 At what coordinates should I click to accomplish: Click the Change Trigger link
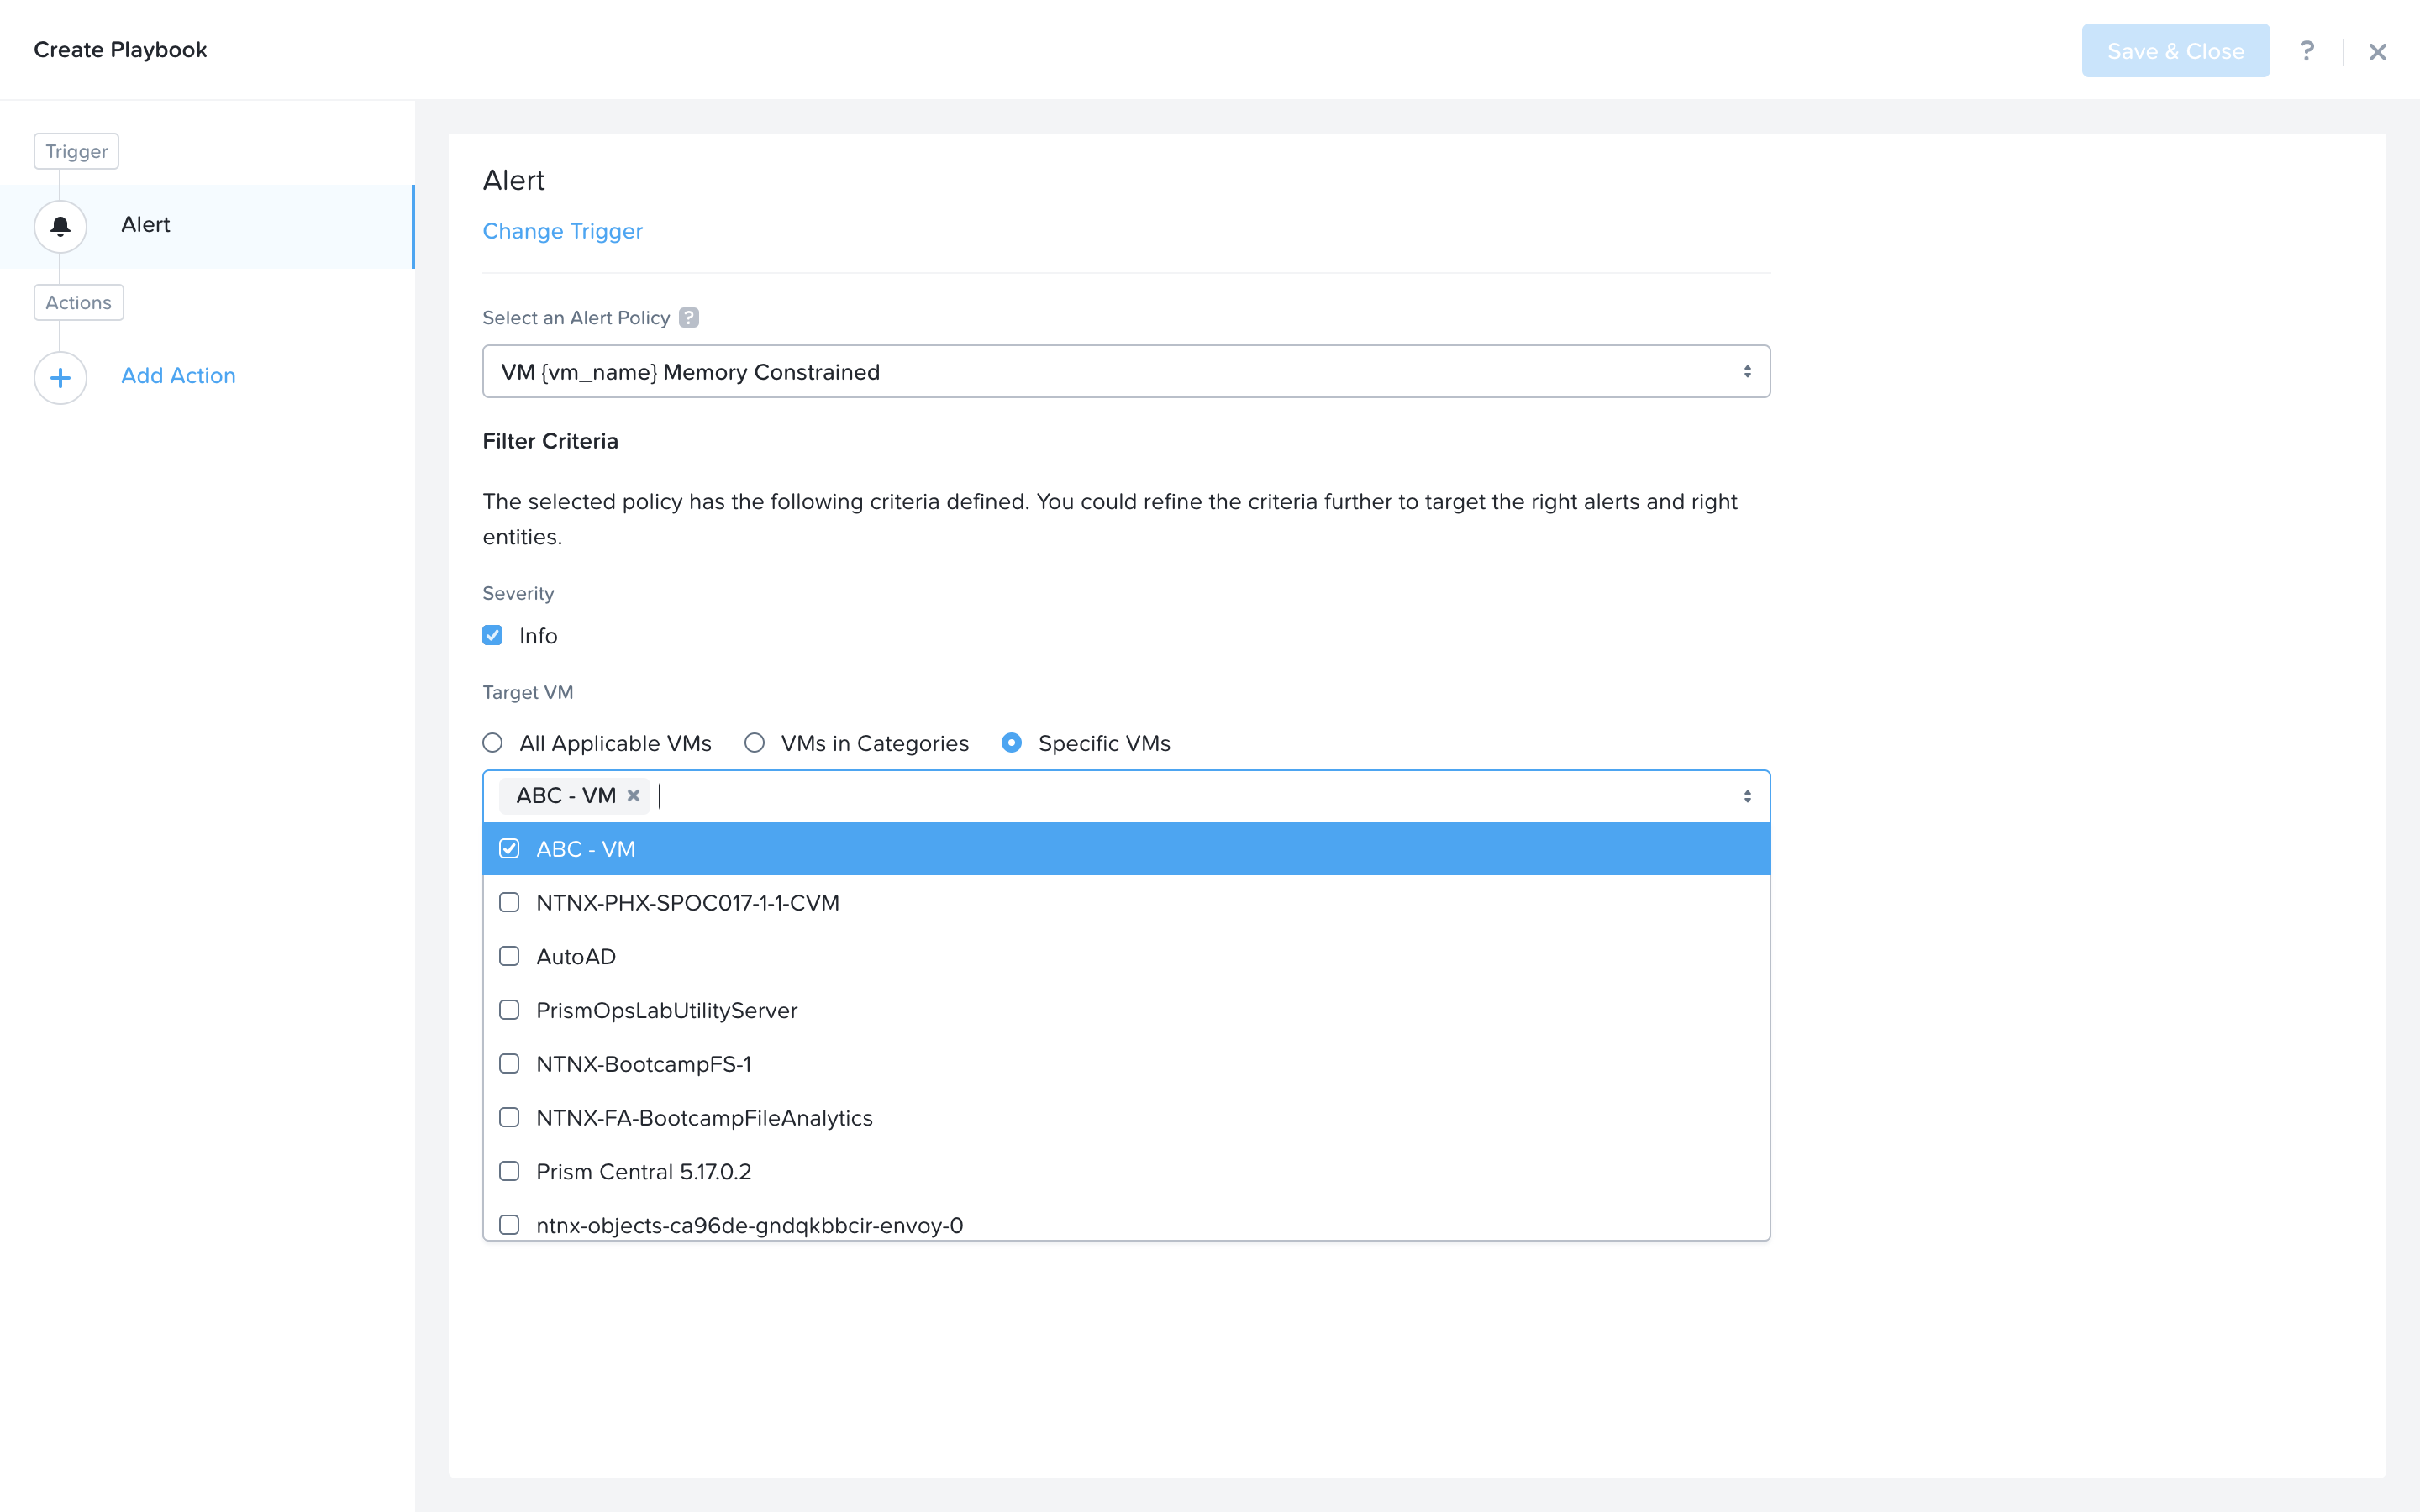562,231
